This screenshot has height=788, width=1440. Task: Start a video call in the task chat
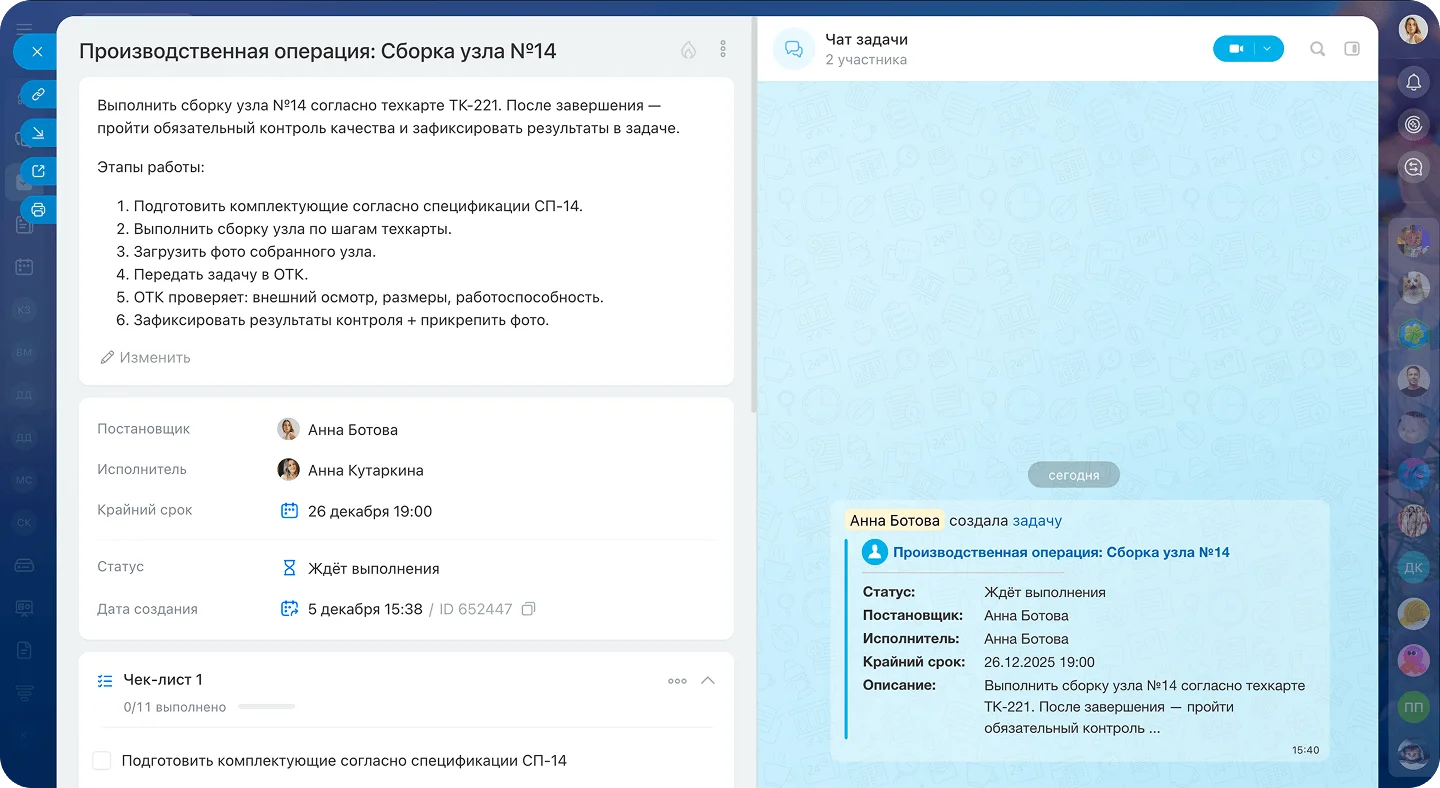click(1236, 49)
